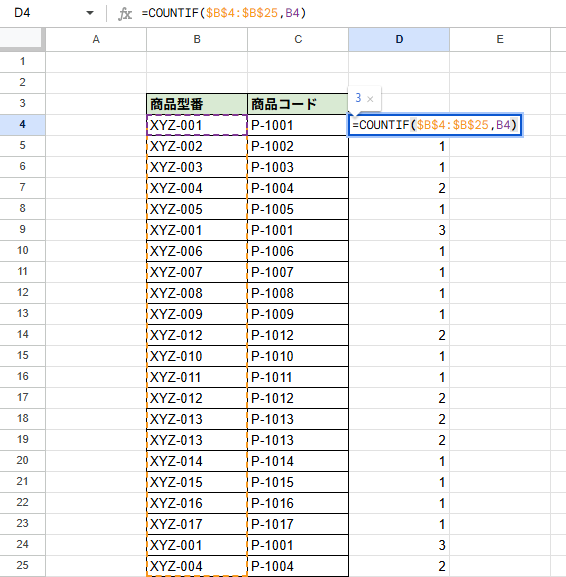Image resolution: width=566 pixels, height=577 pixels.
Task: Select cell C5 containing P-1002
Action: pos(298,146)
